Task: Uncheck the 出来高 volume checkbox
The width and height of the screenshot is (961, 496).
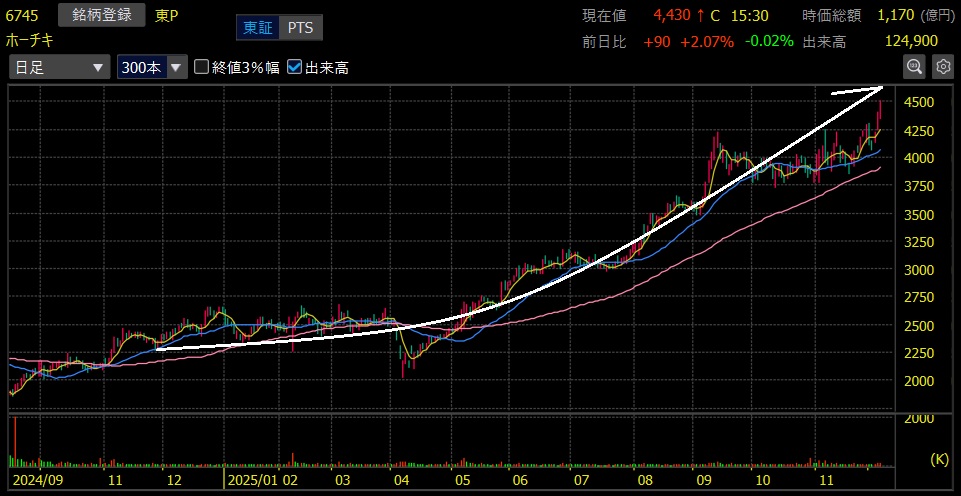Action: (294, 67)
